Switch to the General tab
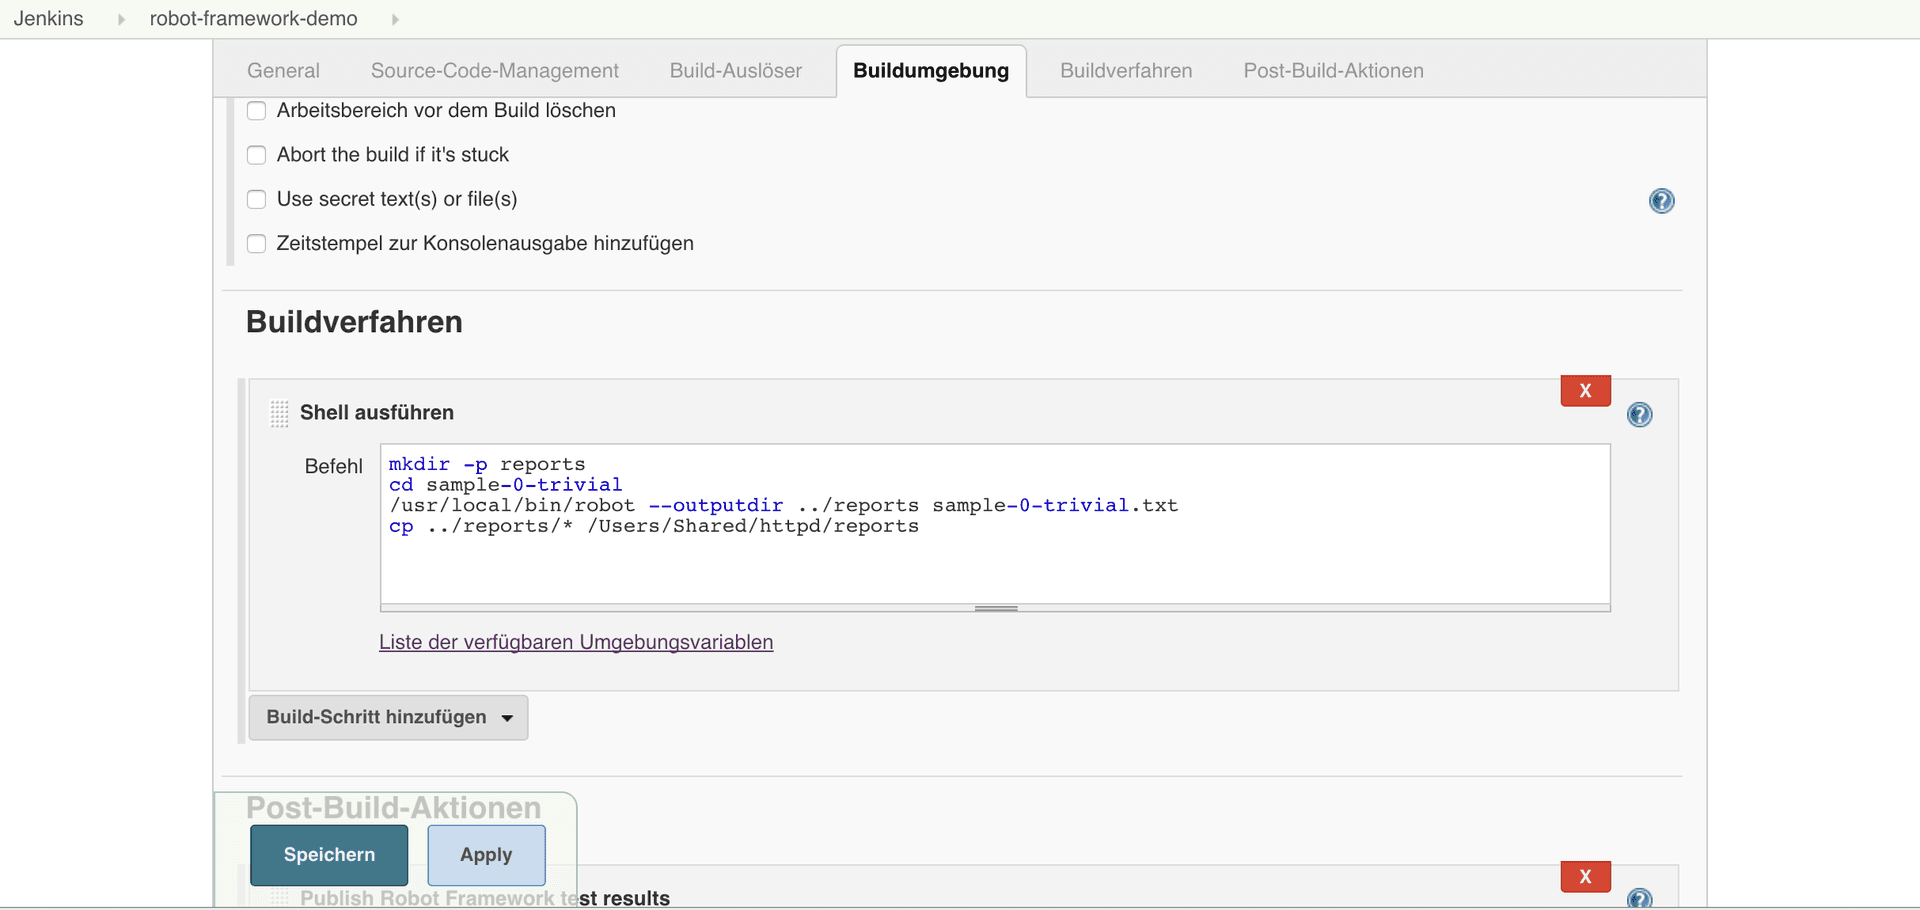1920x910 pixels. pyautogui.click(x=283, y=71)
